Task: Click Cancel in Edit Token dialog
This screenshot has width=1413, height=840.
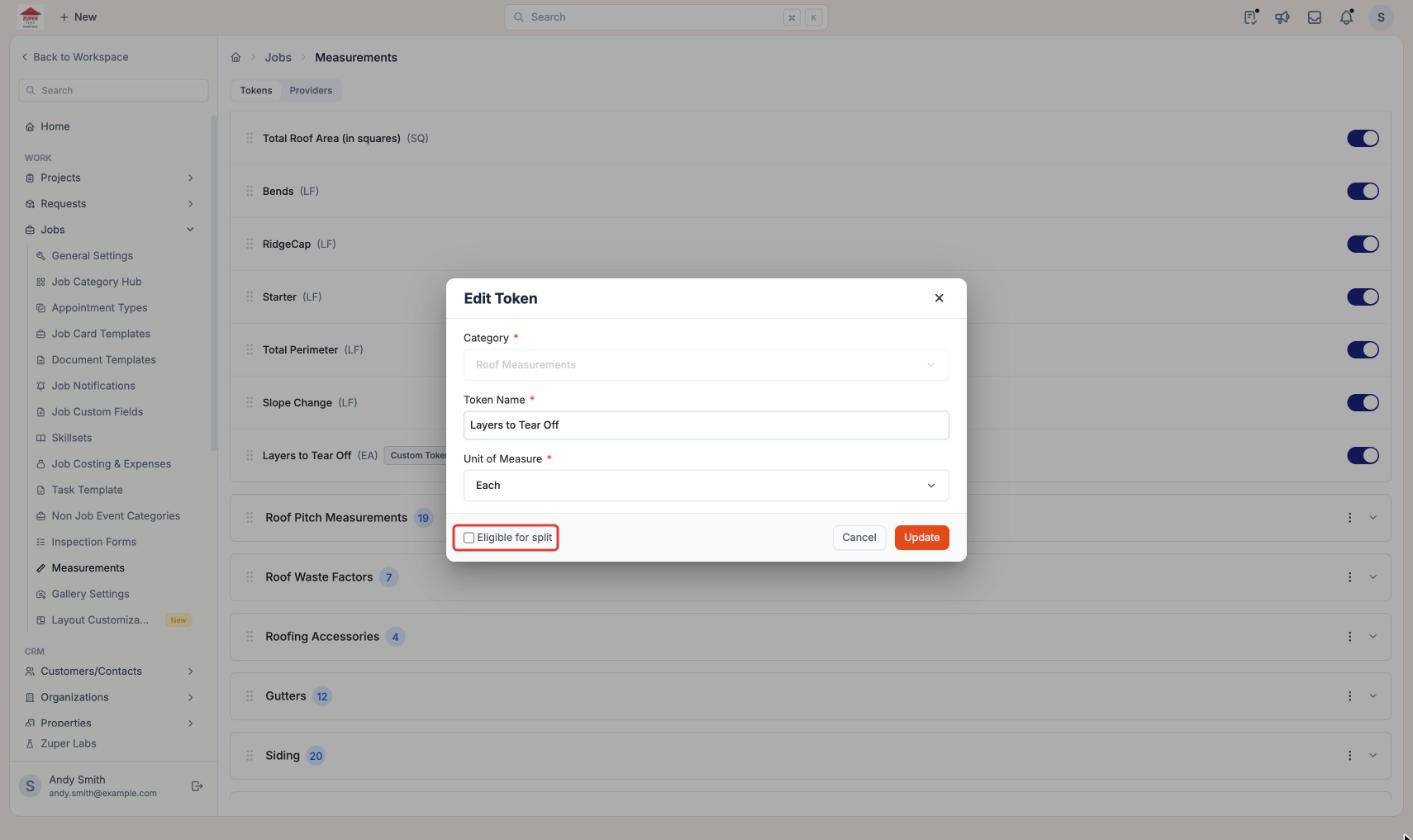Action: tap(859, 538)
